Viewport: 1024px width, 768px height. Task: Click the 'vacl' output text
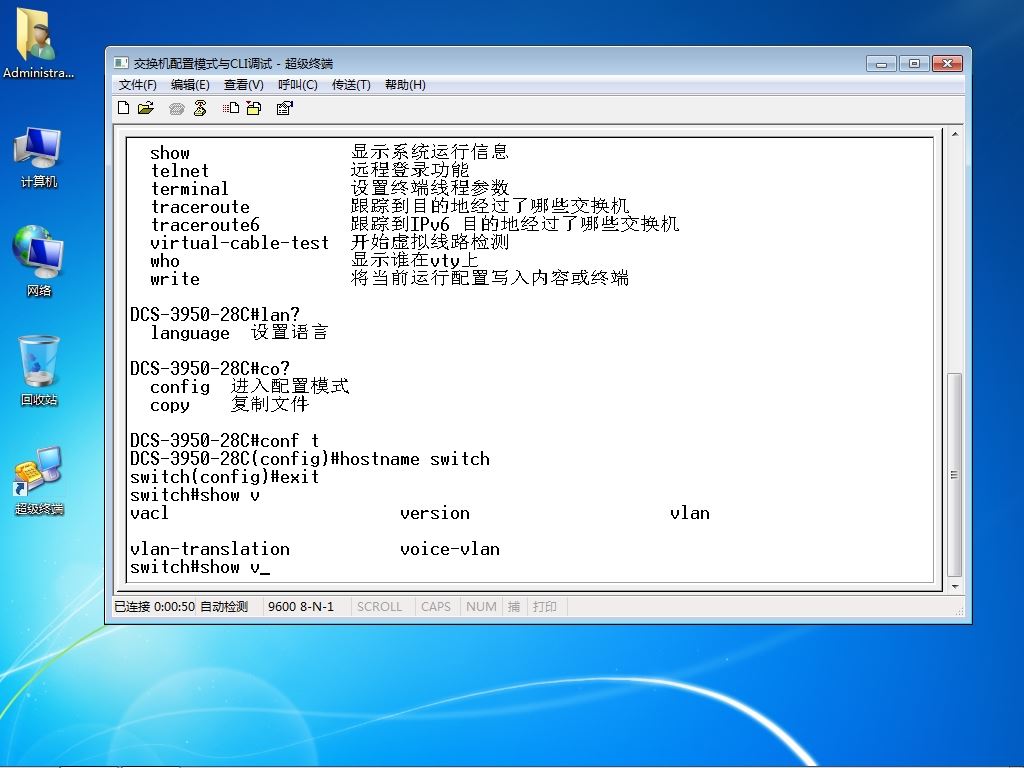coord(150,513)
